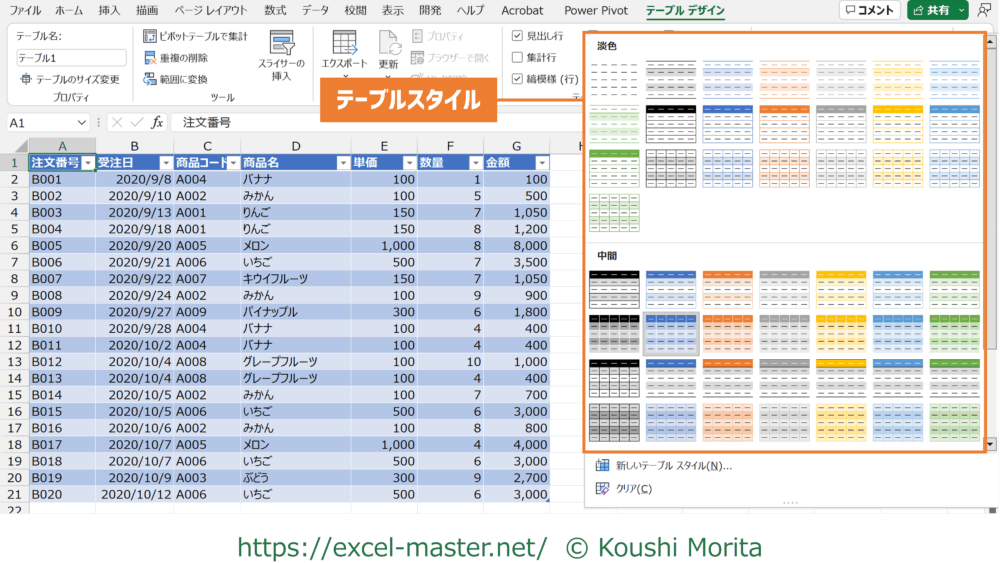The height and width of the screenshot is (563, 1000).
Task: Open the 金額 column filter dropdown
Action: click(x=541, y=163)
